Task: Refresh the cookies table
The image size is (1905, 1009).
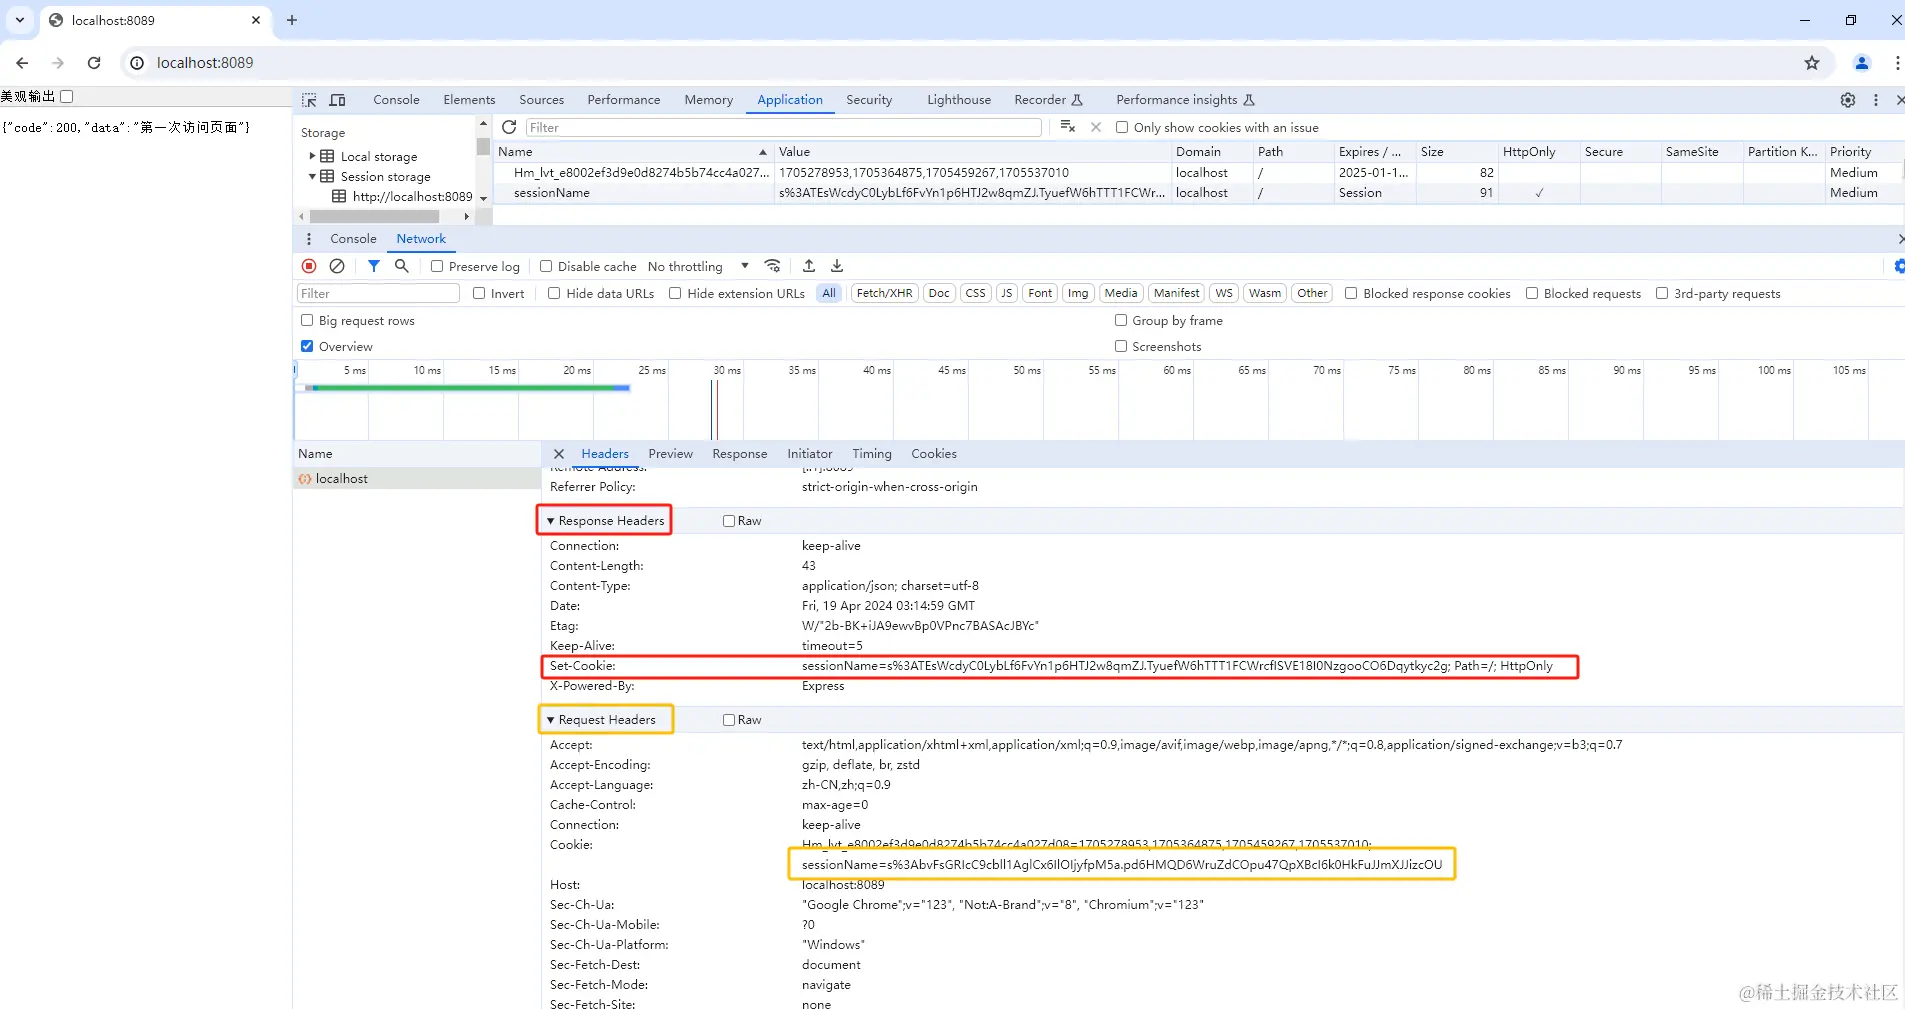Action: click(x=509, y=127)
